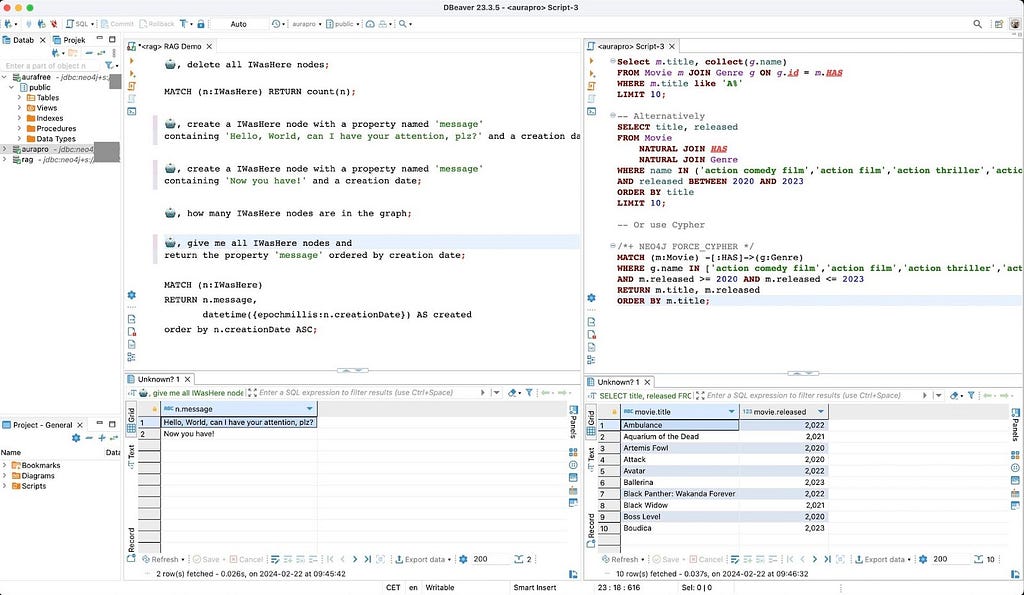Click the Smart Insert status bar entry
The image size is (1024, 595).
click(535, 587)
